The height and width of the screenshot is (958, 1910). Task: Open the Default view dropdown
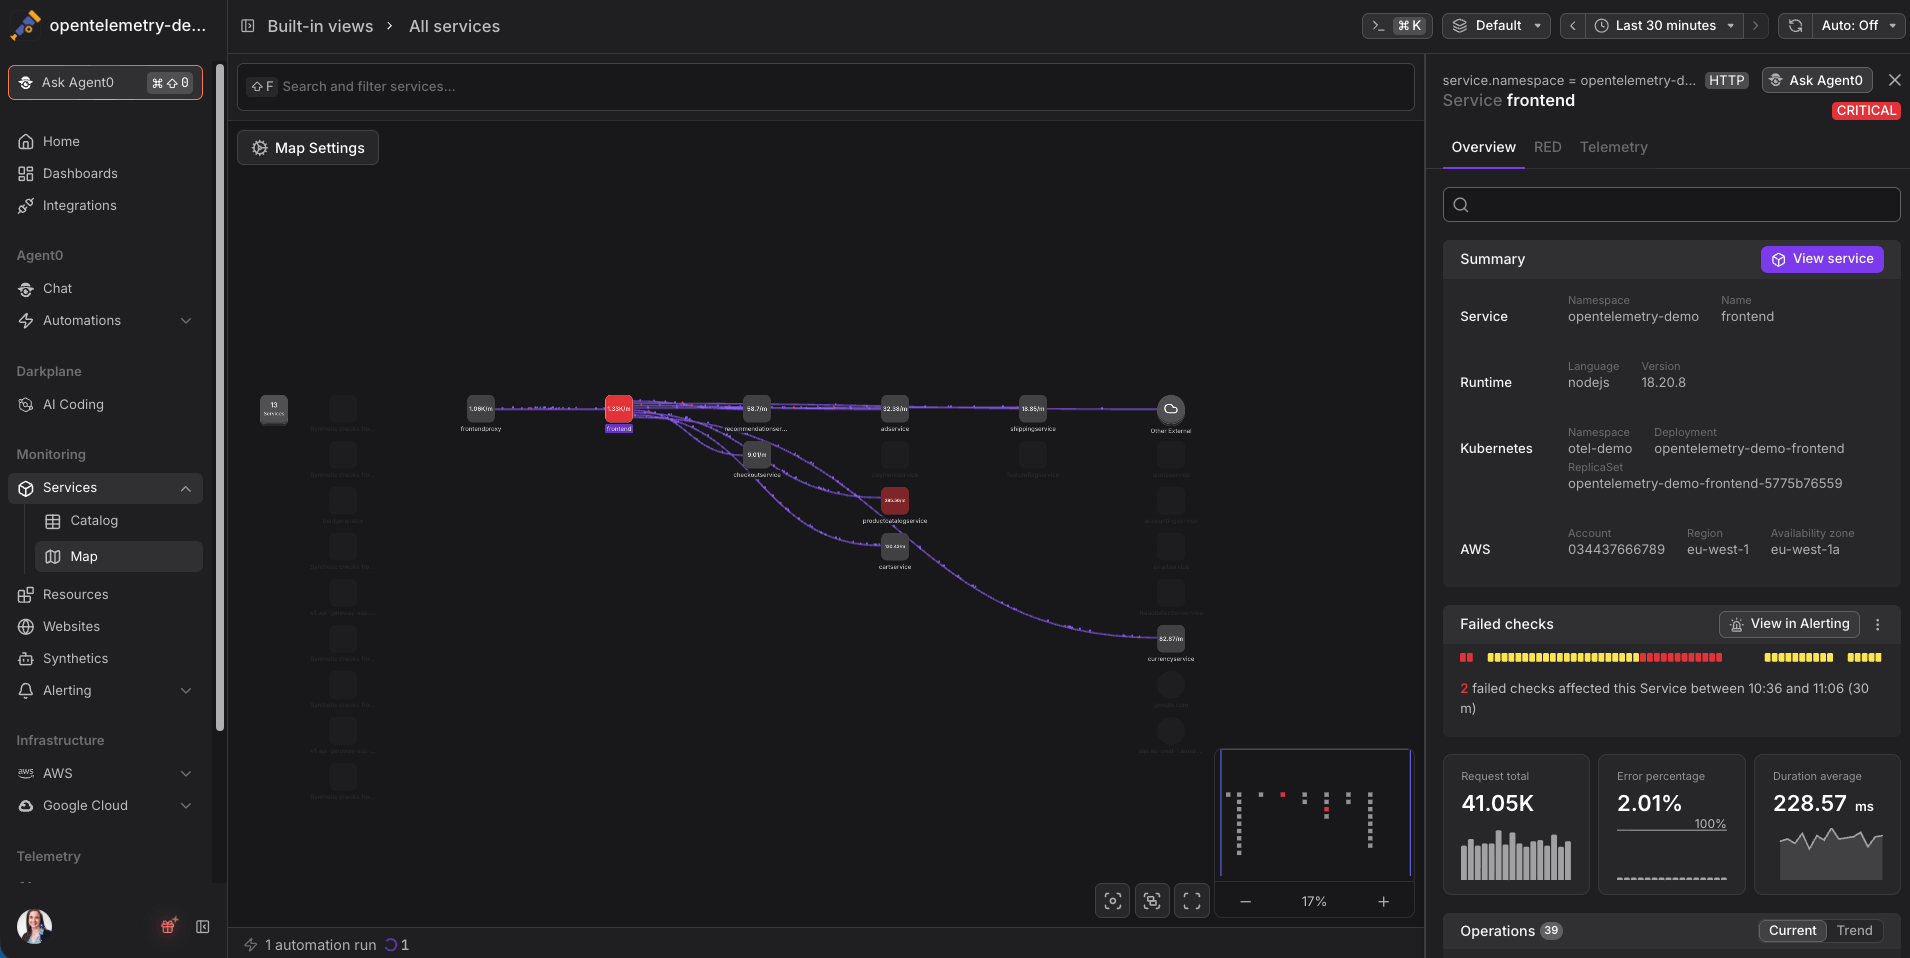(1496, 26)
